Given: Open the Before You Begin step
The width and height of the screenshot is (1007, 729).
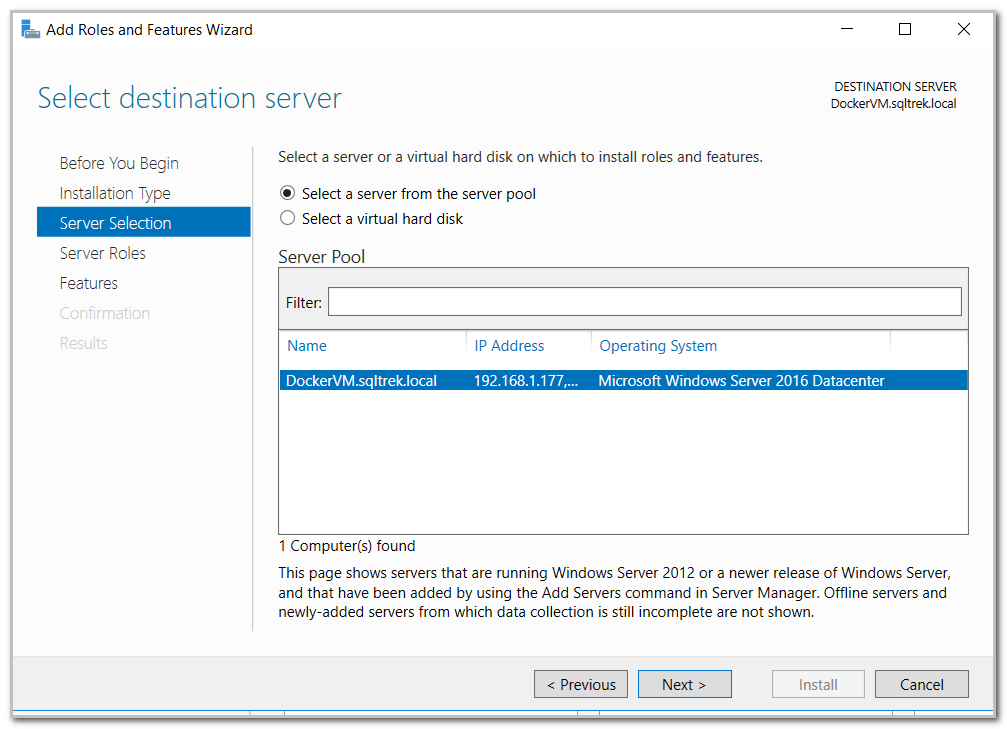Looking at the screenshot, I should pyautogui.click(x=119, y=163).
